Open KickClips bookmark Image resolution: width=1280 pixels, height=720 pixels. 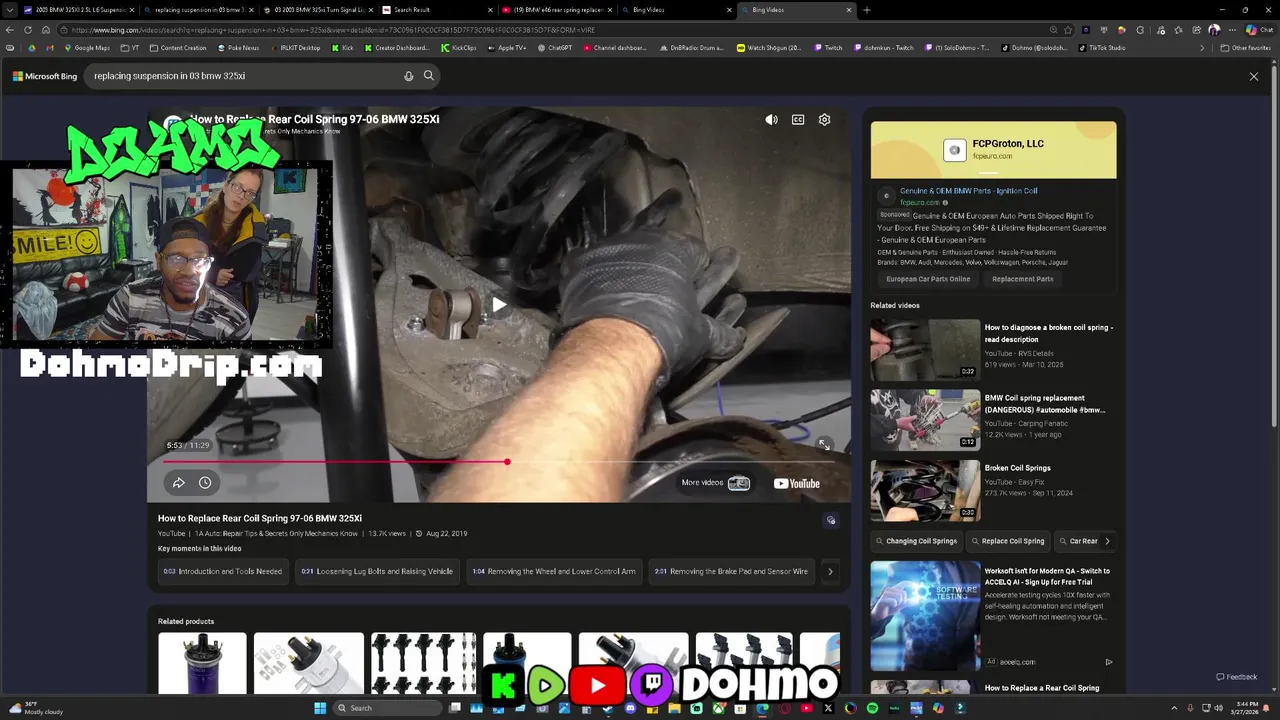tap(459, 48)
